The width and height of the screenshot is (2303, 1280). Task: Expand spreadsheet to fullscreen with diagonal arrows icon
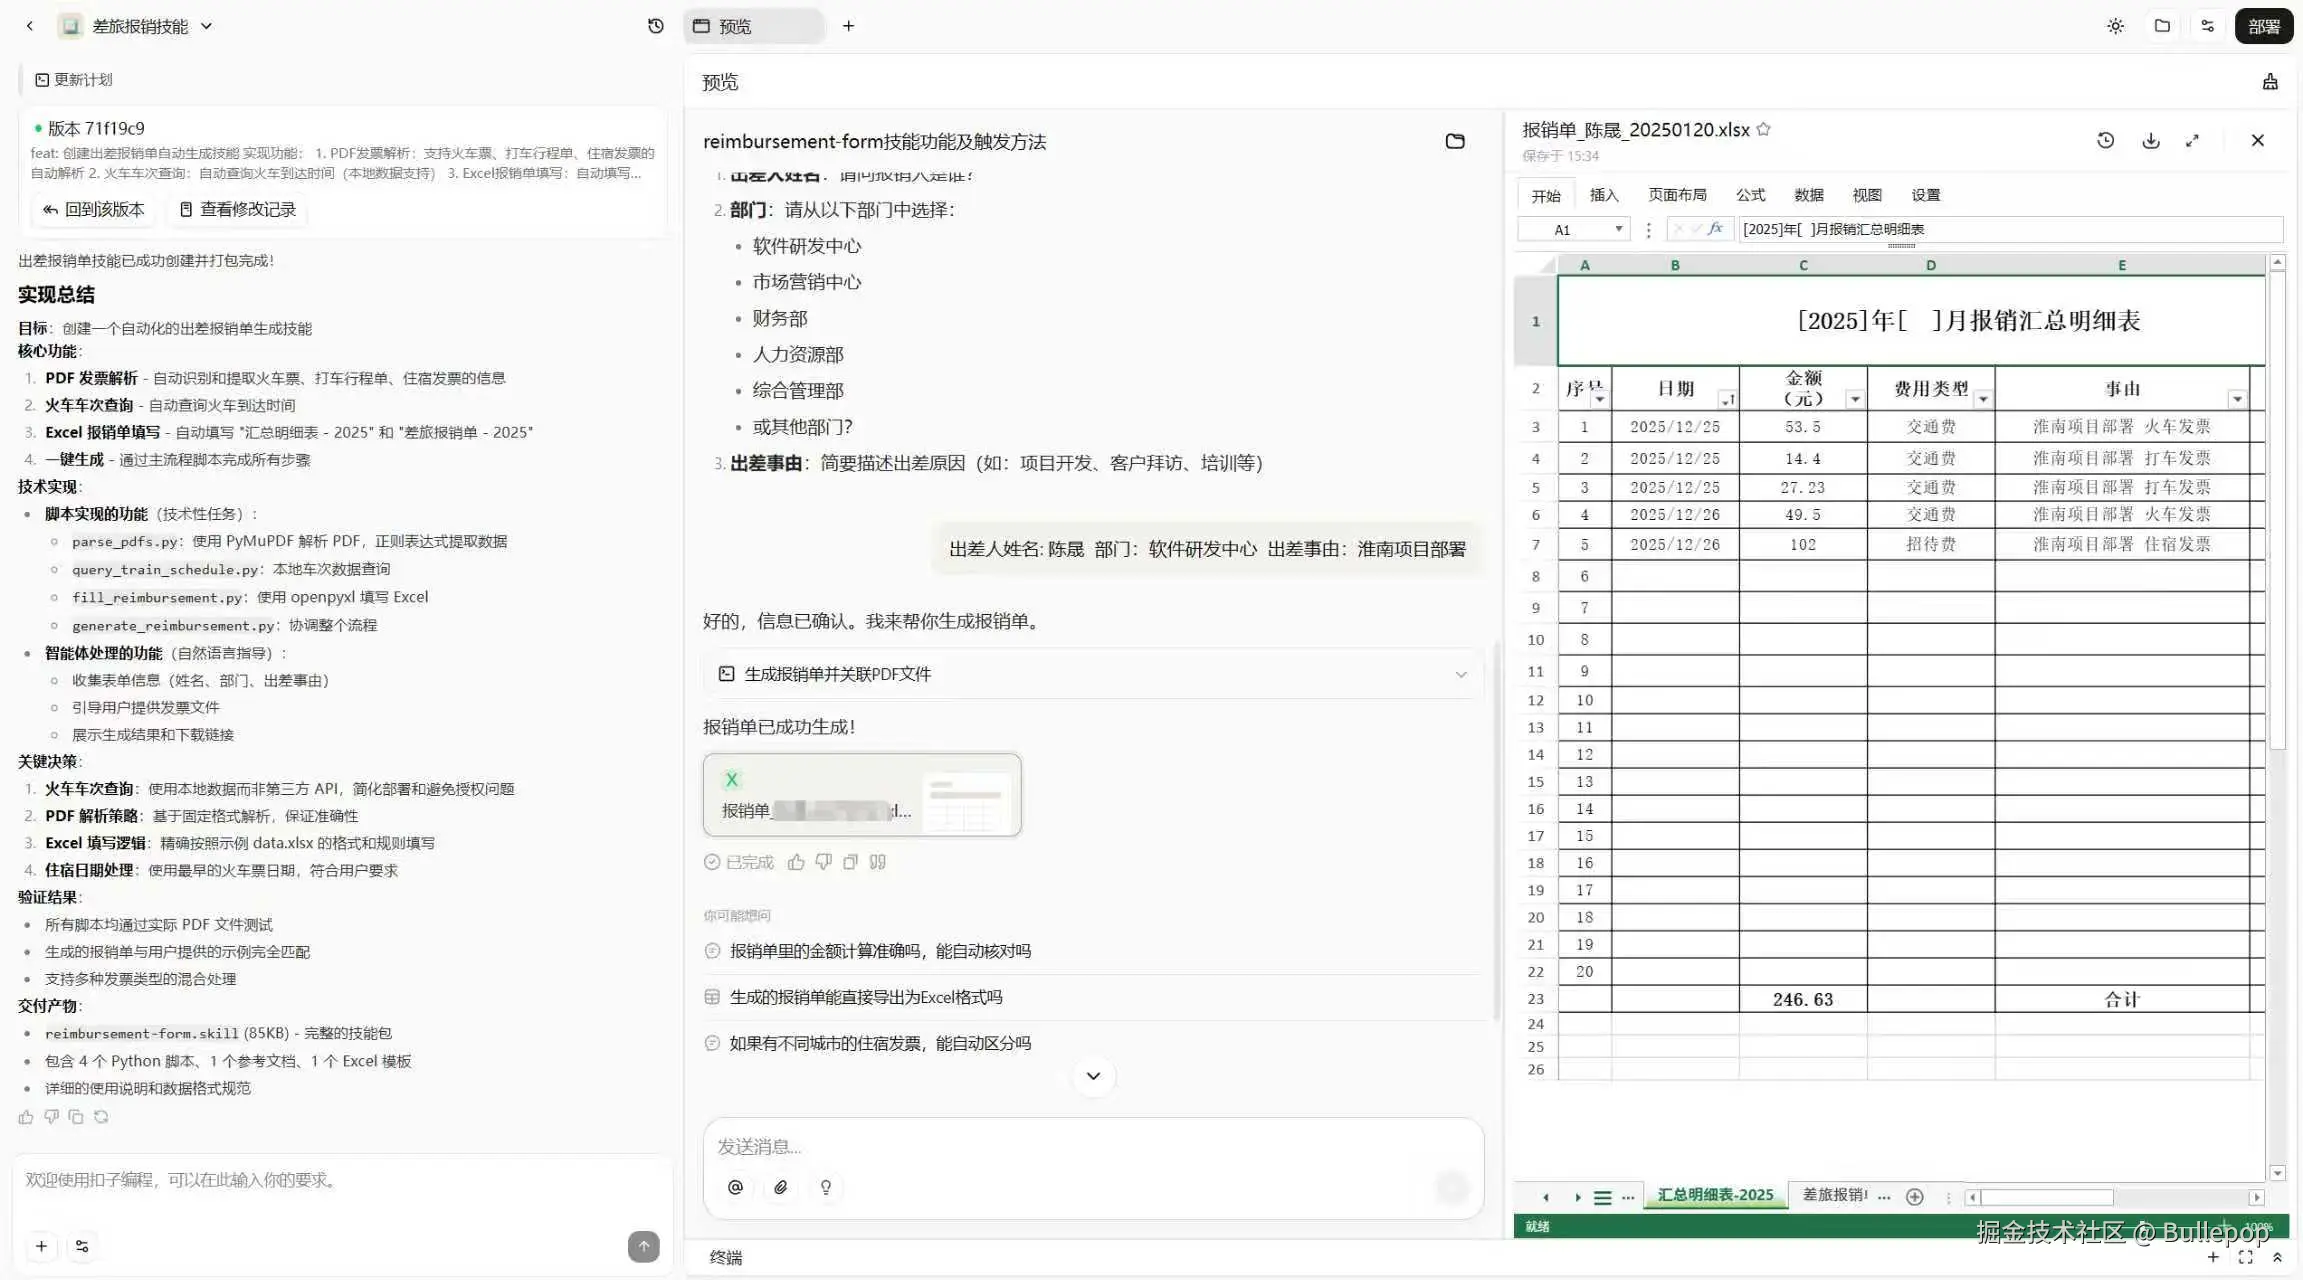coord(2192,140)
